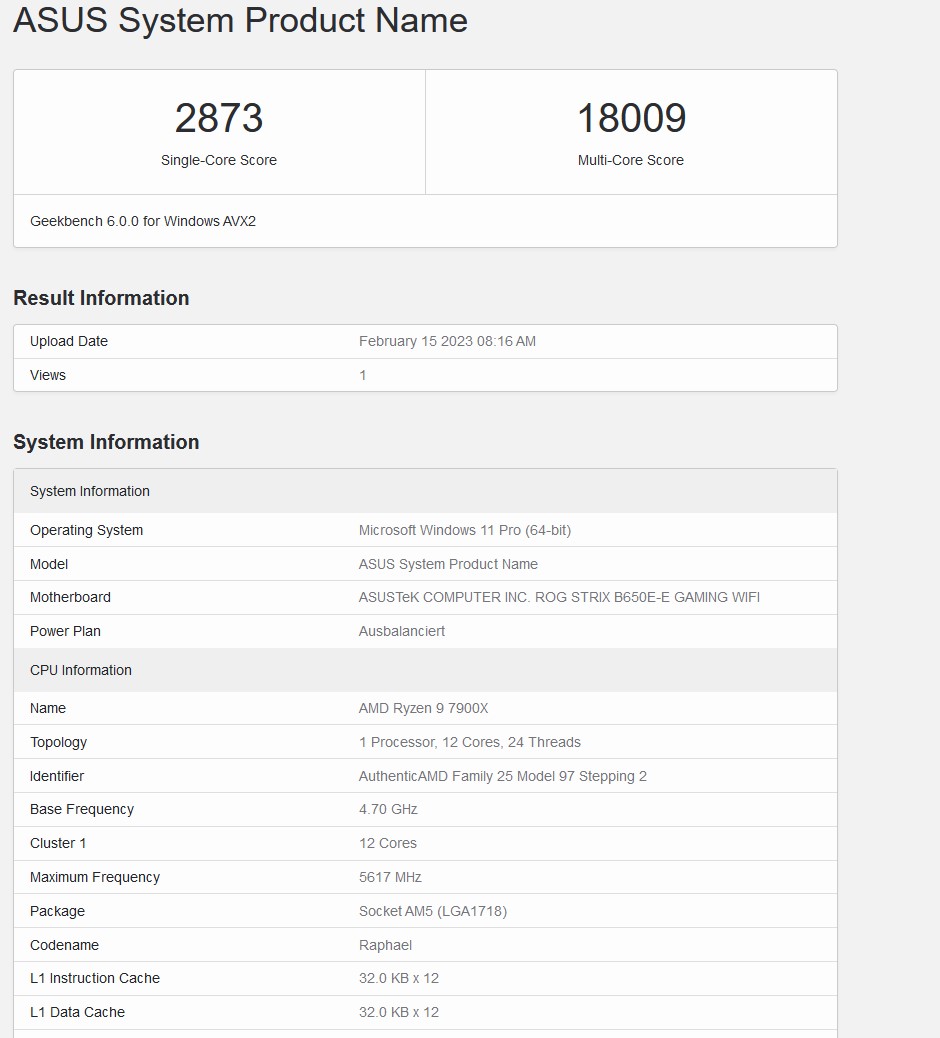Click the 'Single-Core Score' label
Screen dimensions: 940x1038
click(x=219, y=160)
